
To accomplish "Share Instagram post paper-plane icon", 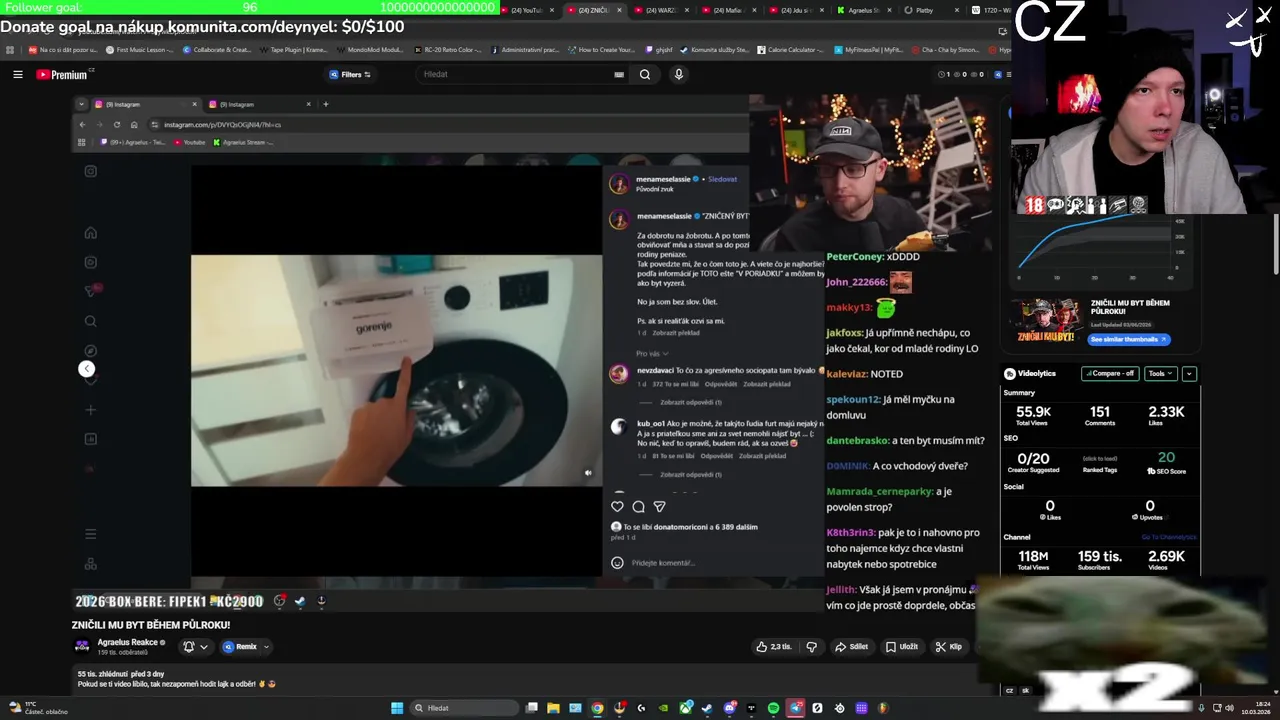I will coord(659,507).
